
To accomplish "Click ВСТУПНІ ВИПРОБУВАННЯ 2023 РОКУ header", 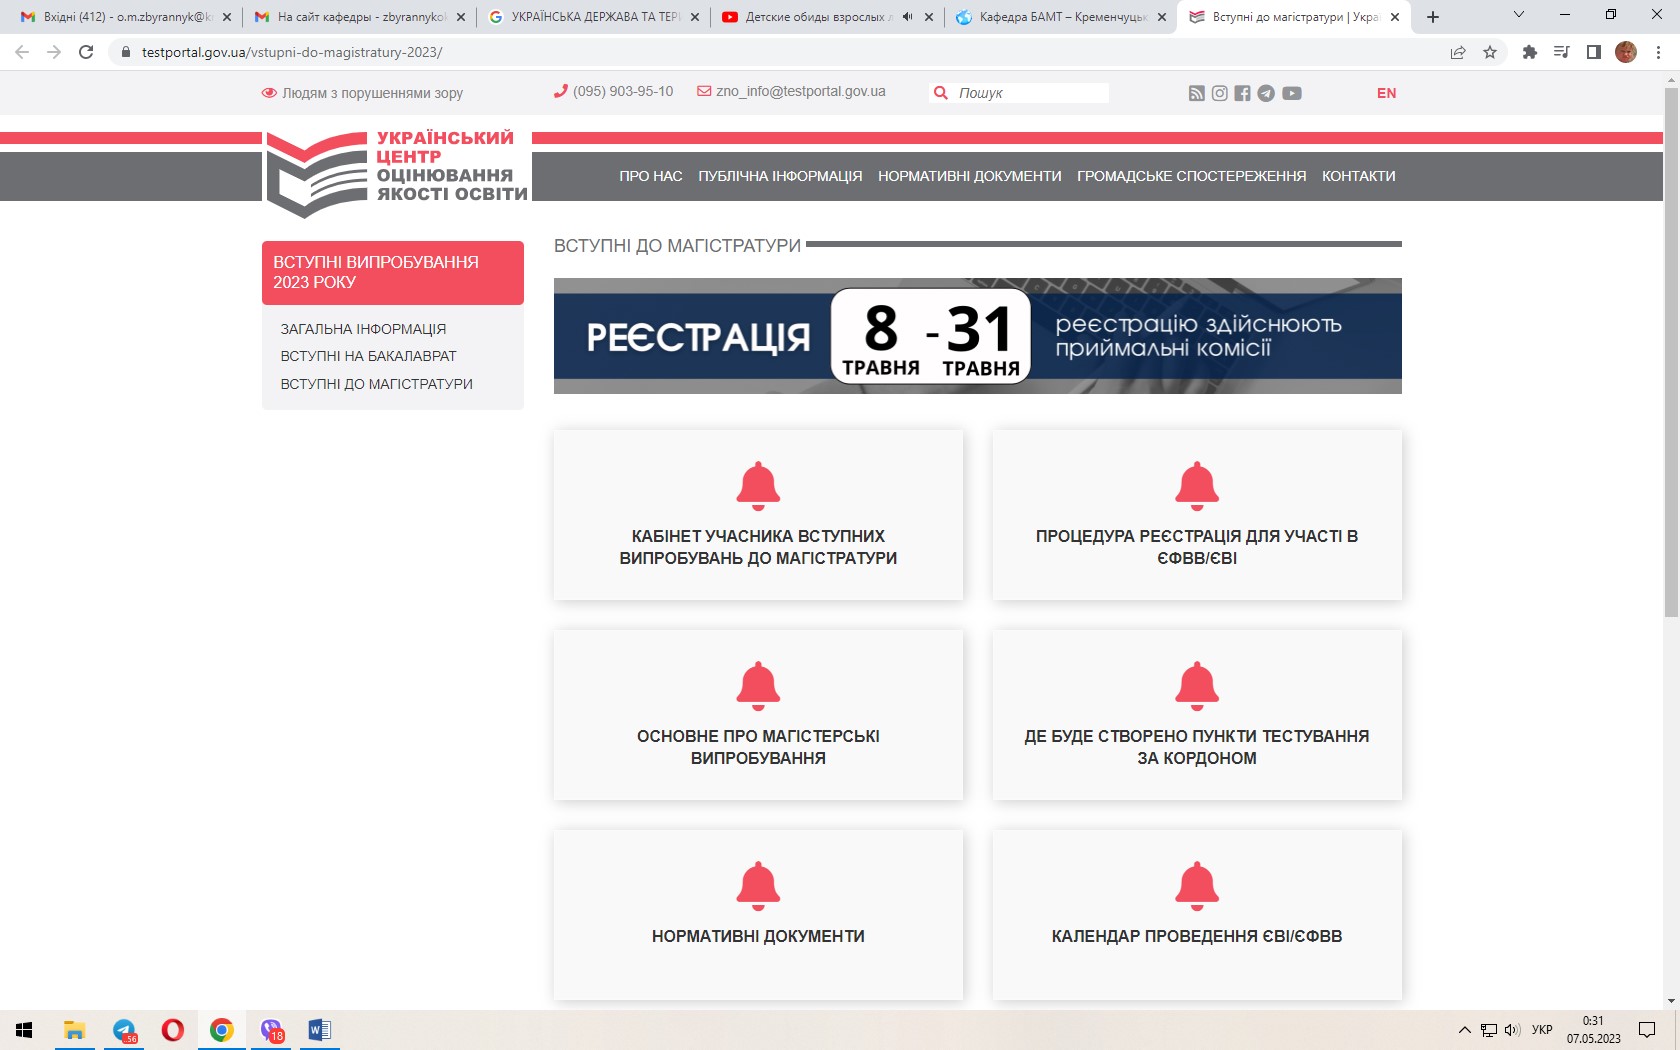I will tap(393, 272).
